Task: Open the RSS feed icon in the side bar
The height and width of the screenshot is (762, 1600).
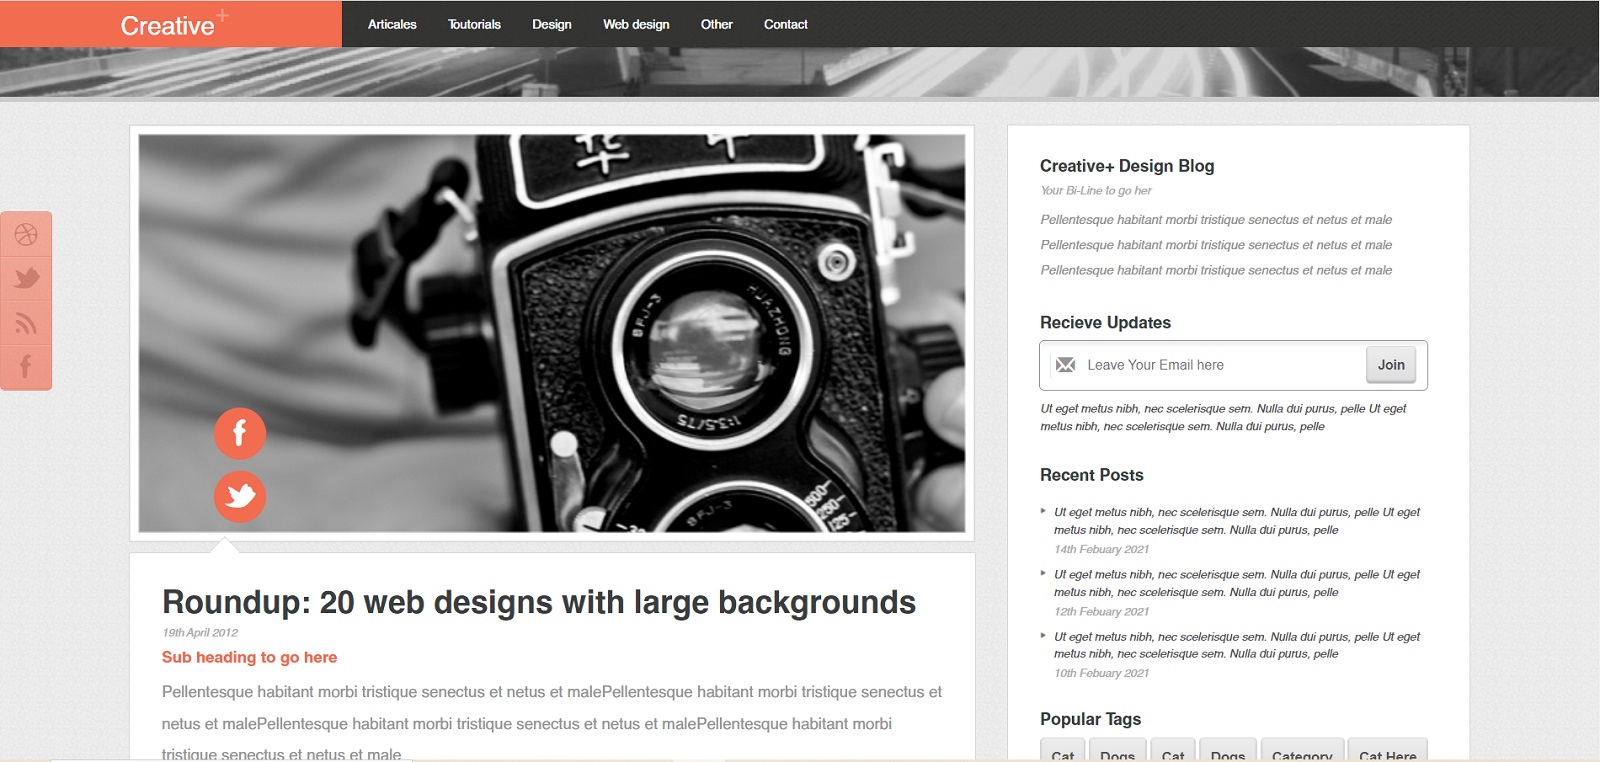Action: point(26,323)
